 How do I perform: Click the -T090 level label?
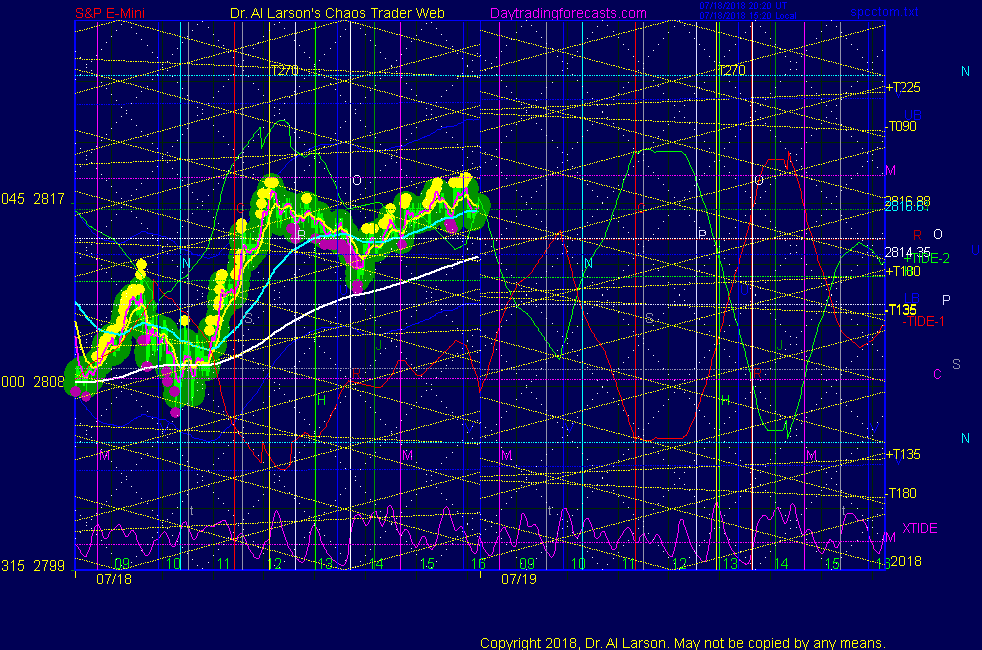(901, 126)
